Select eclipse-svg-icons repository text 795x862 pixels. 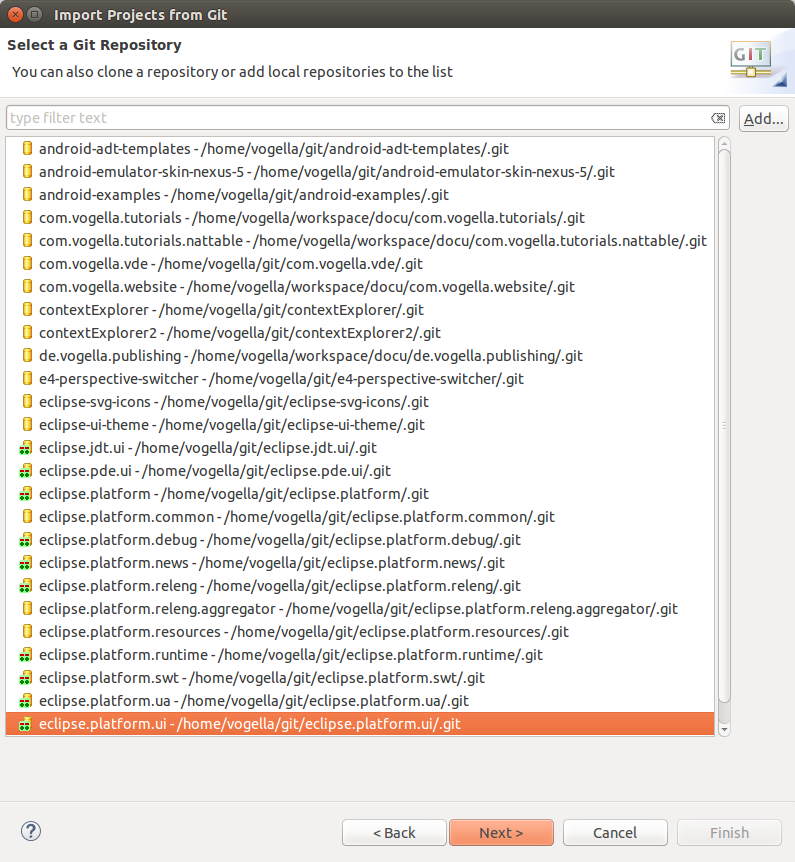click(234, 402)
